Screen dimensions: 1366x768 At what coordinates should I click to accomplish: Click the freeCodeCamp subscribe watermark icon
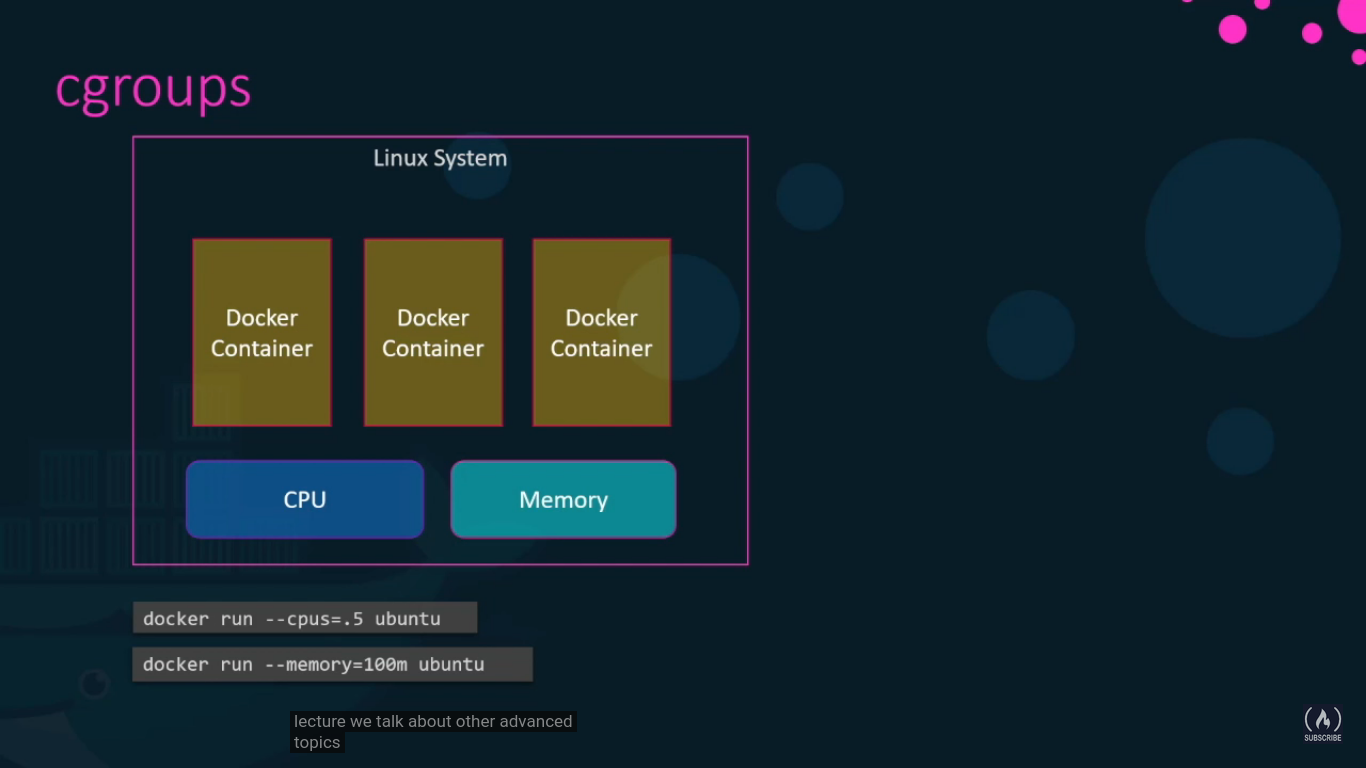coord(1322,724)
